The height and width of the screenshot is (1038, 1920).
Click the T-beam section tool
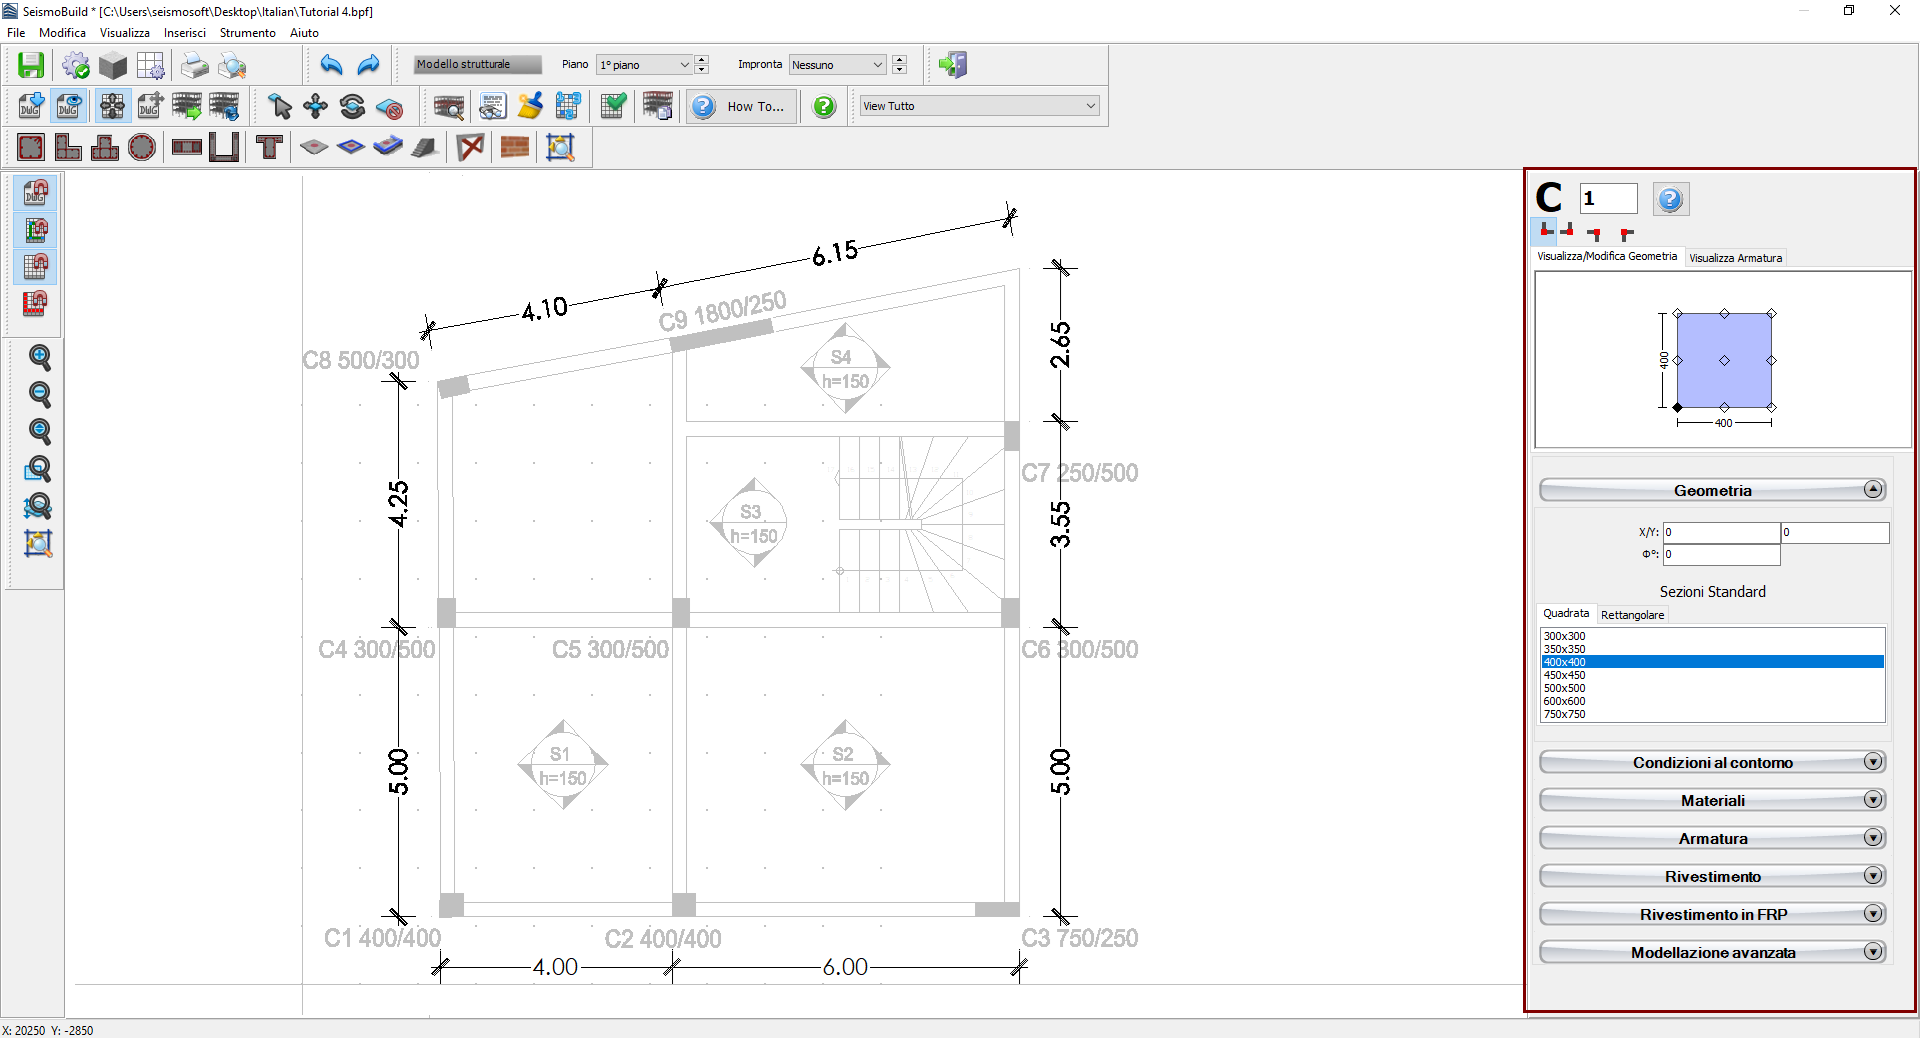pos(269,148)
